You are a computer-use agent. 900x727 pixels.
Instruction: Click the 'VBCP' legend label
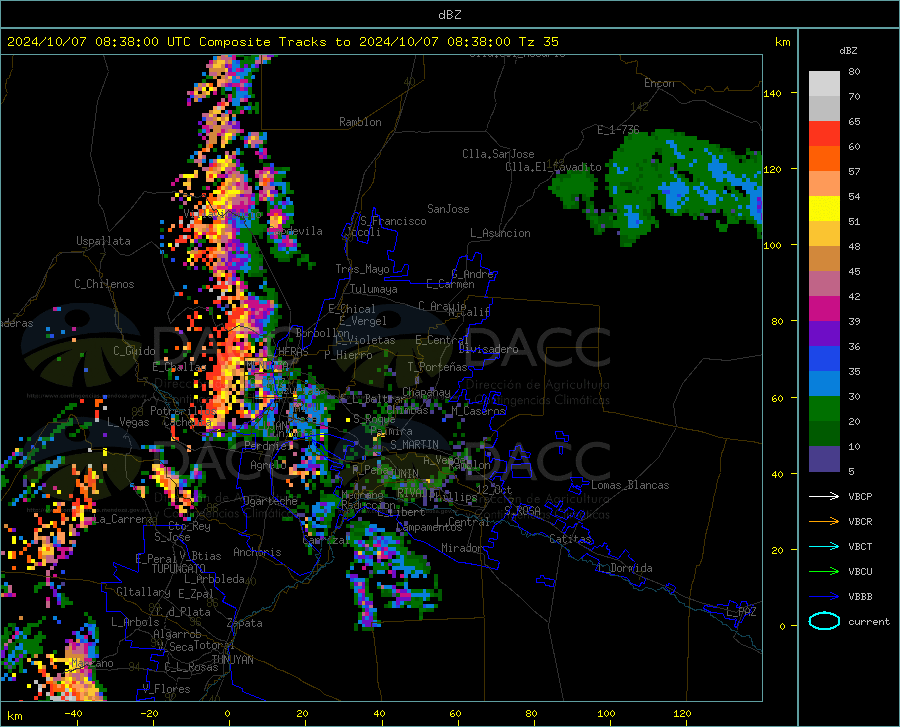pos(860,496)
